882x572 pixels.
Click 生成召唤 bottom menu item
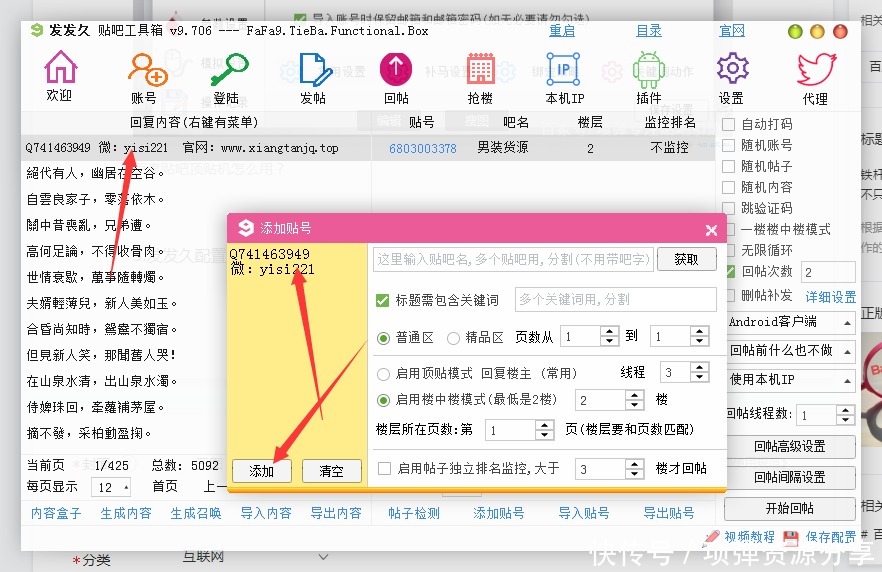[x=196, y=513]
